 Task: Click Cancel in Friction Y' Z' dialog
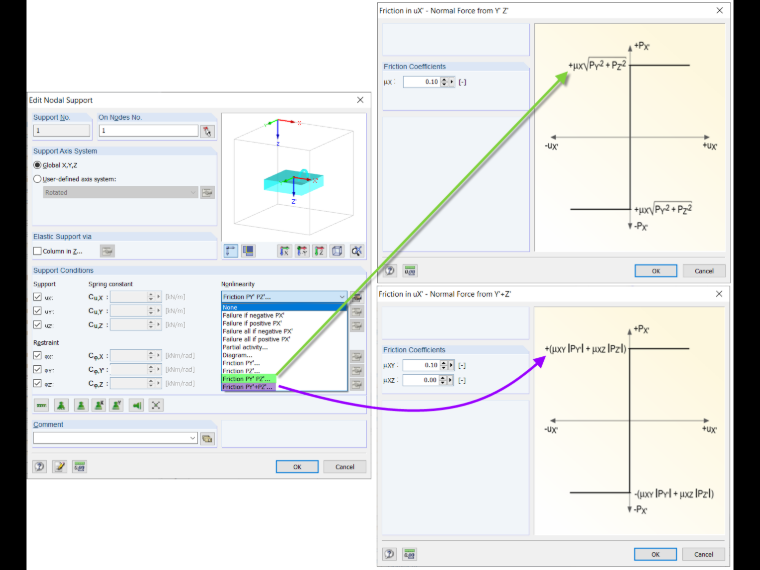[704, 271]
